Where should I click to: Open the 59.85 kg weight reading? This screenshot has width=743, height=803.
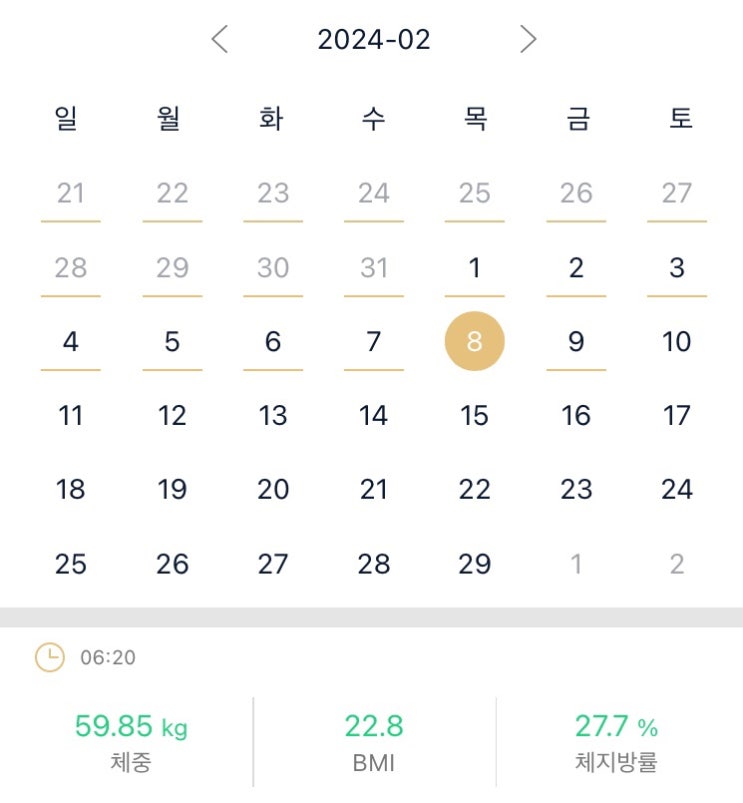click(x=130, y=726)
